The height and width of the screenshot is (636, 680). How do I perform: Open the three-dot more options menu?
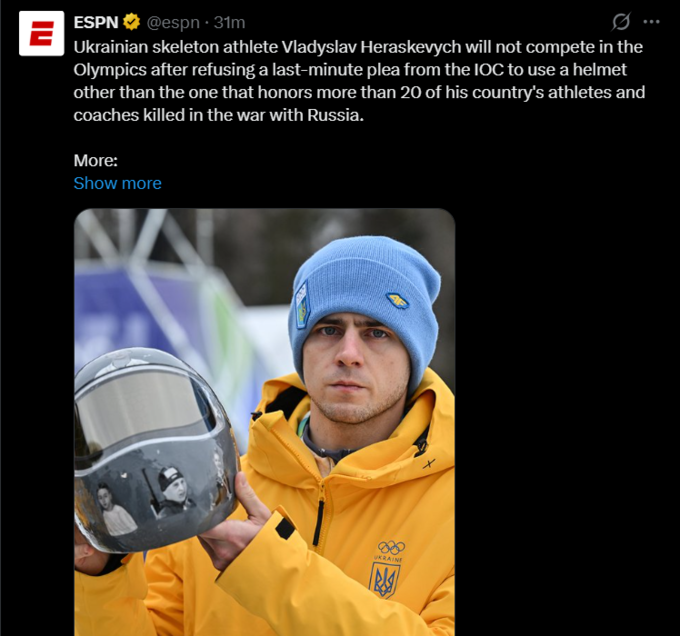click(x=651, y=22)
